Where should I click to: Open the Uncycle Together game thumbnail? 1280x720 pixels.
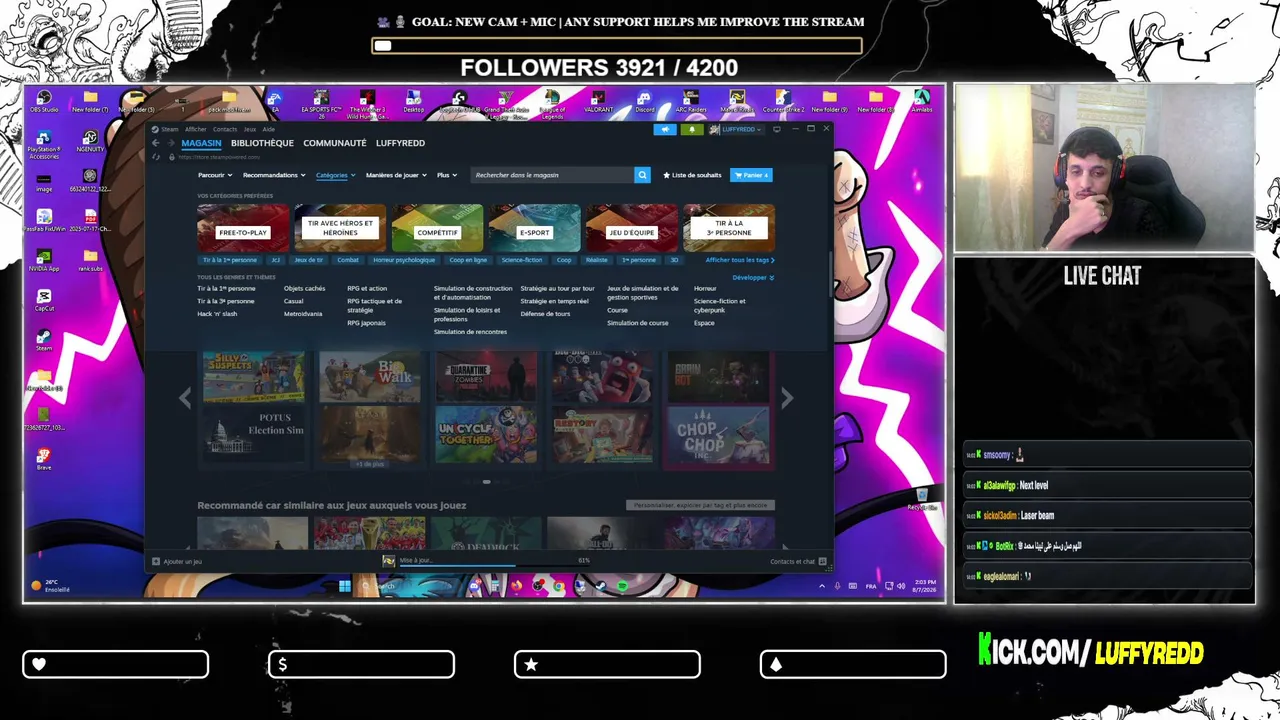[x=486, y=436]
